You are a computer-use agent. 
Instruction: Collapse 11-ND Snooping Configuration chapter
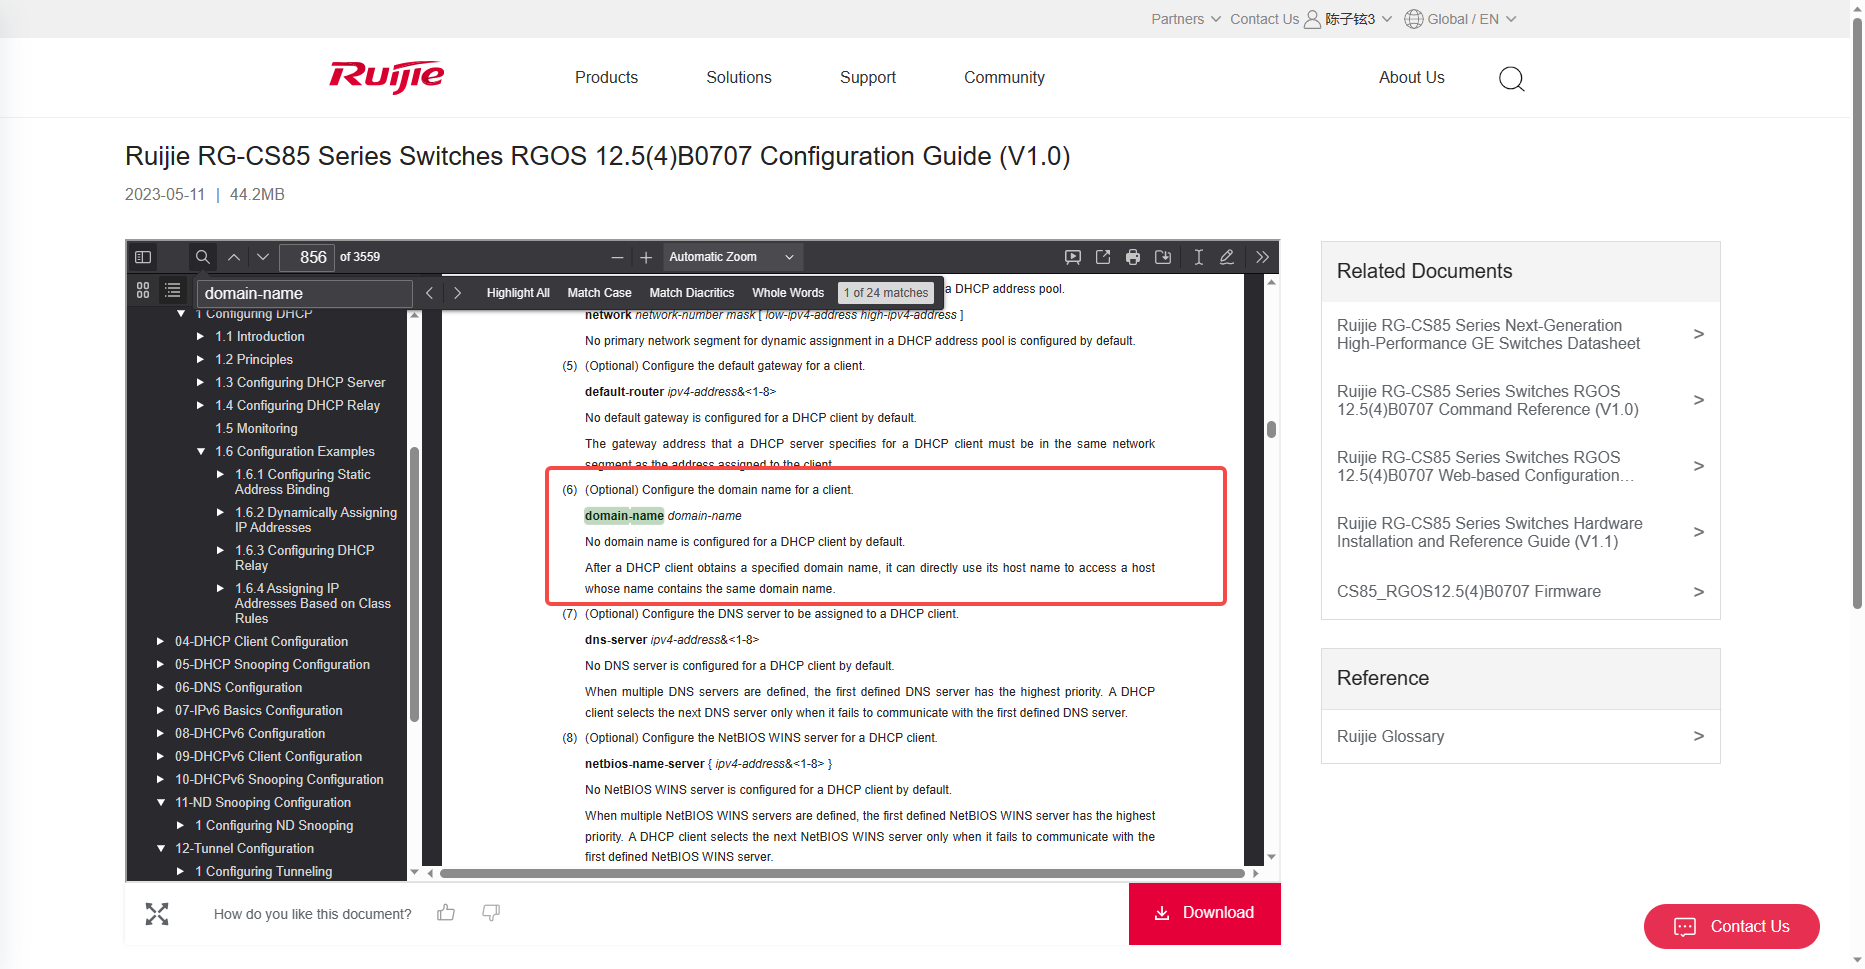click(x=160, y=803)
